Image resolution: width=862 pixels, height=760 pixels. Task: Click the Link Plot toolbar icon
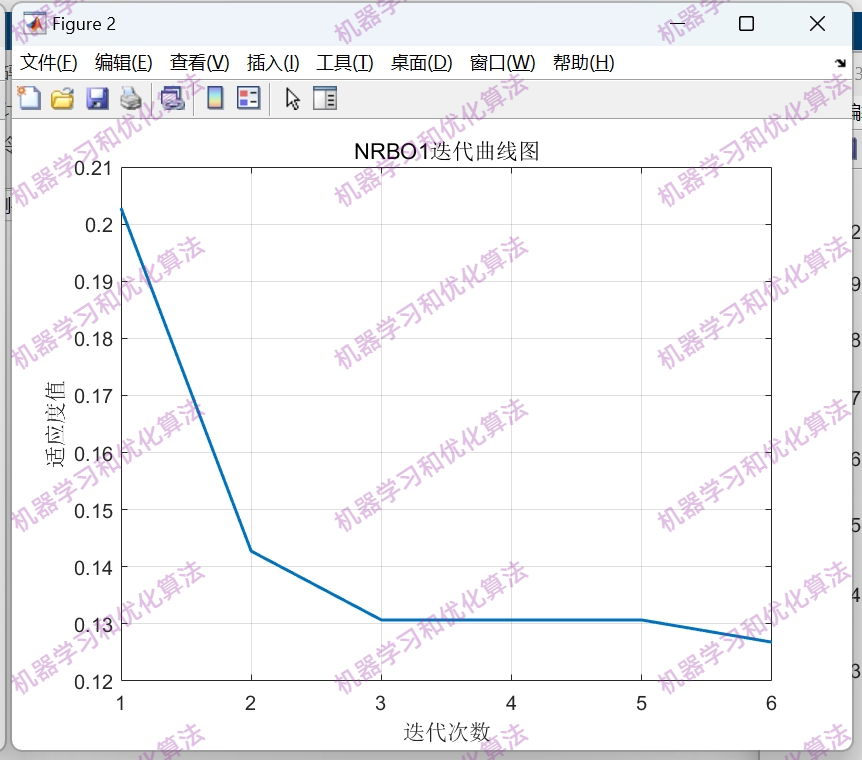[x=172, y=99]
